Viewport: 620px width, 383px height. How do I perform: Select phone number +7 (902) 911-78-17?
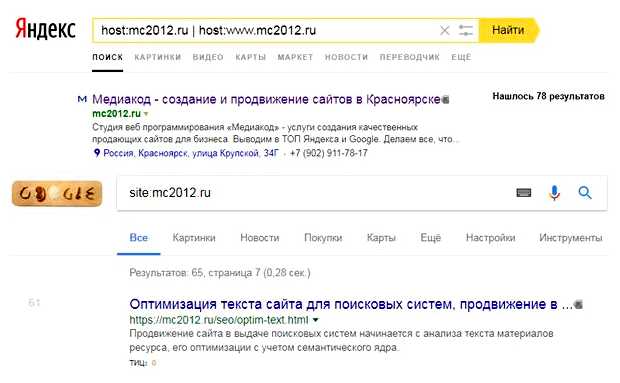point(329,153)
